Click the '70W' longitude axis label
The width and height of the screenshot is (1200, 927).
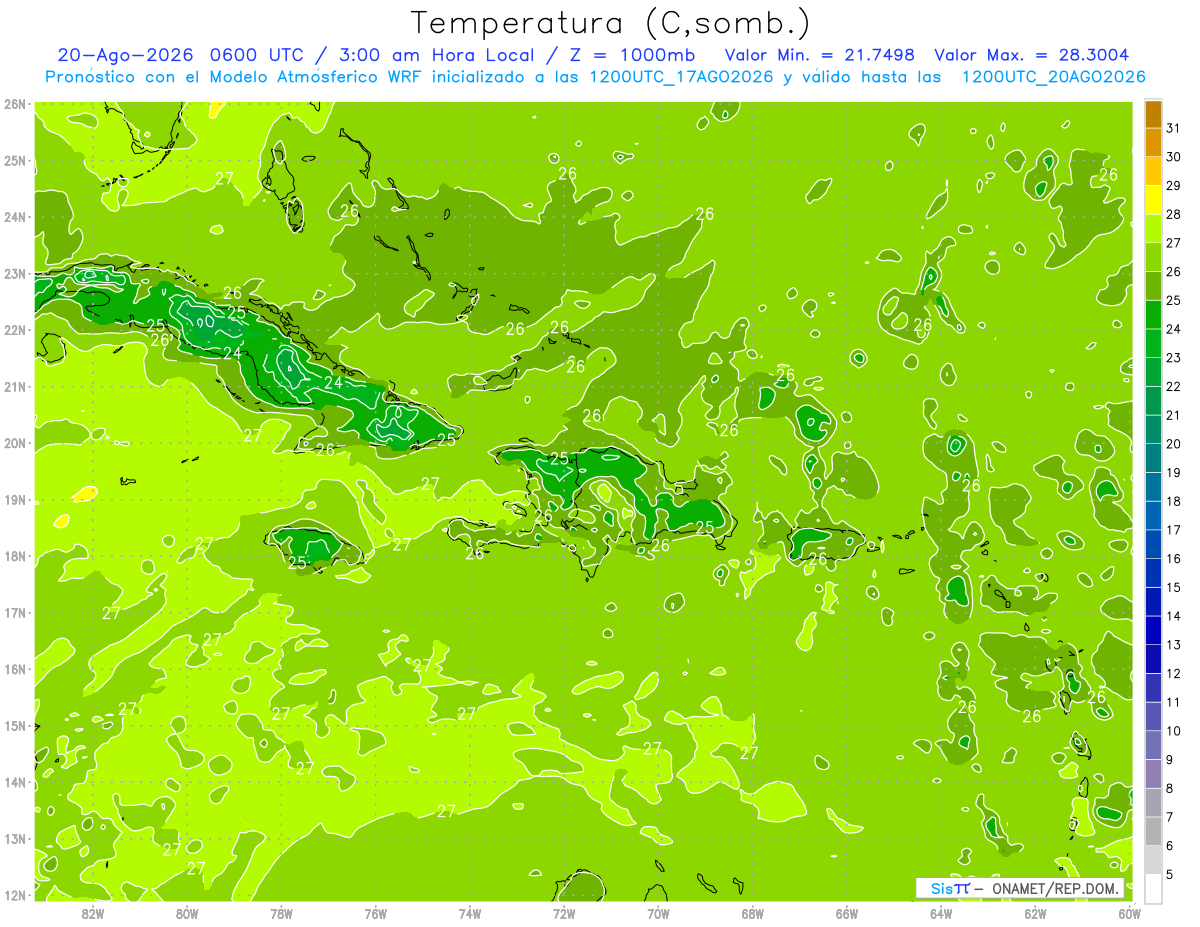pyautogui.click(x=658, y=913)
